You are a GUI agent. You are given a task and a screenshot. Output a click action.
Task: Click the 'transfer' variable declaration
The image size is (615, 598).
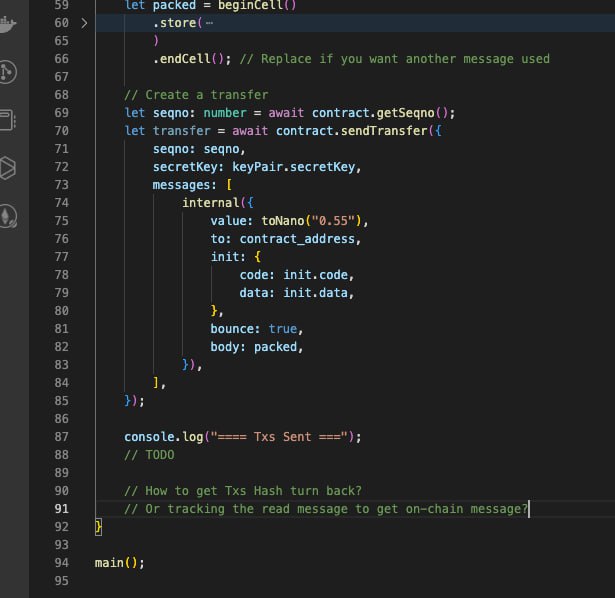tap(182, 131)
